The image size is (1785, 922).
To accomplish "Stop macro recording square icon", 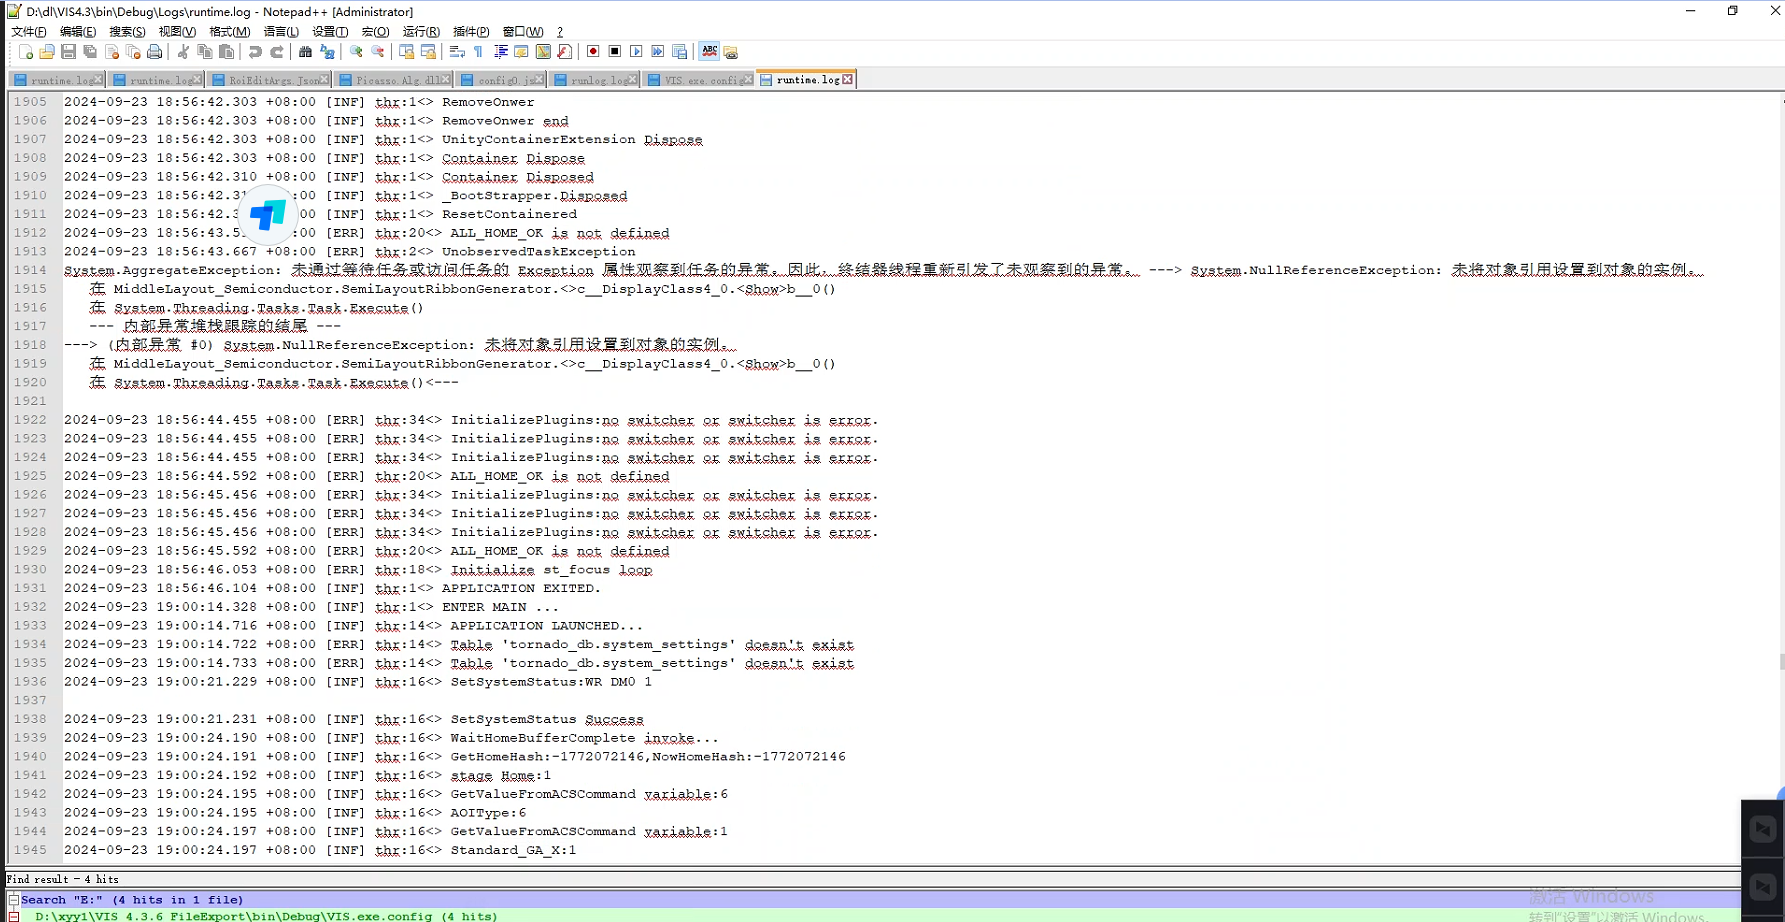I will tap(615, 52).
